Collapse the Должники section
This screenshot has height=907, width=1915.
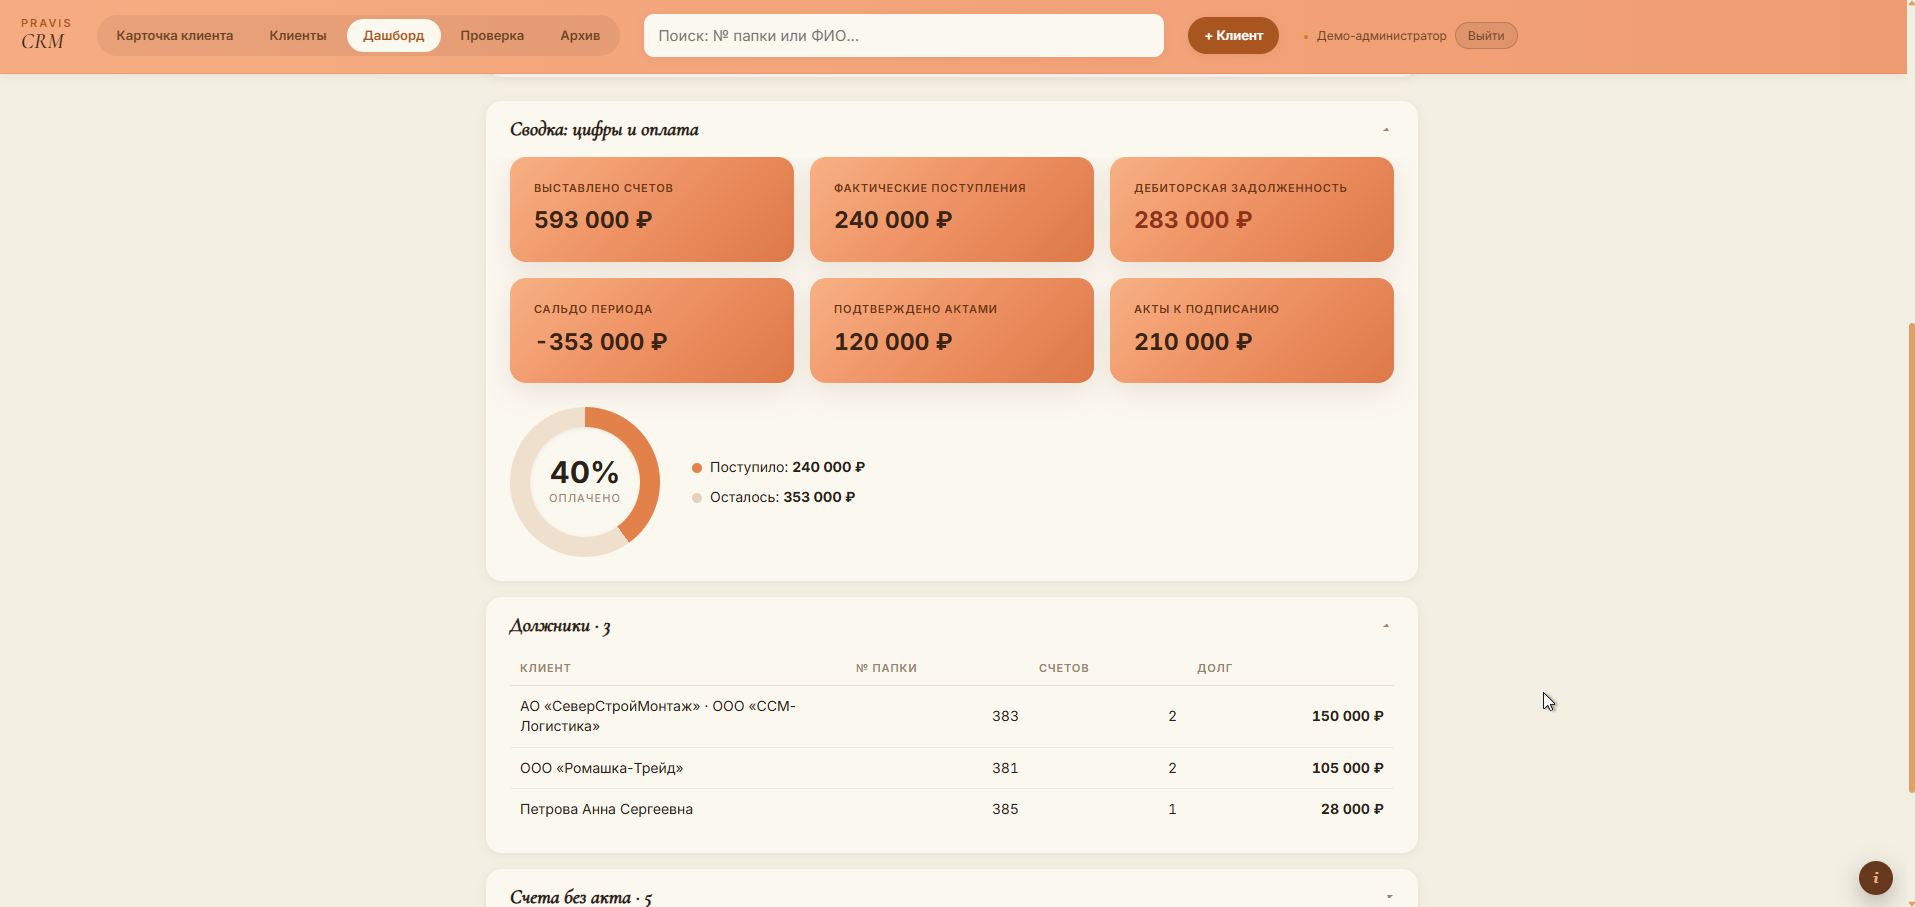click(x=1386, y=626)
